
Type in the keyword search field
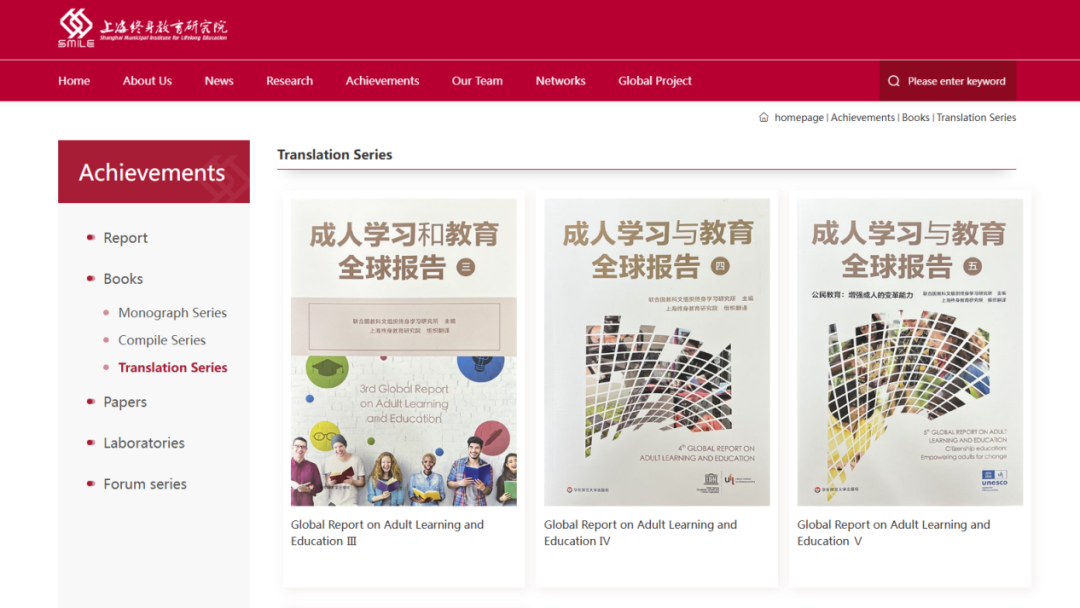[956, 81]
